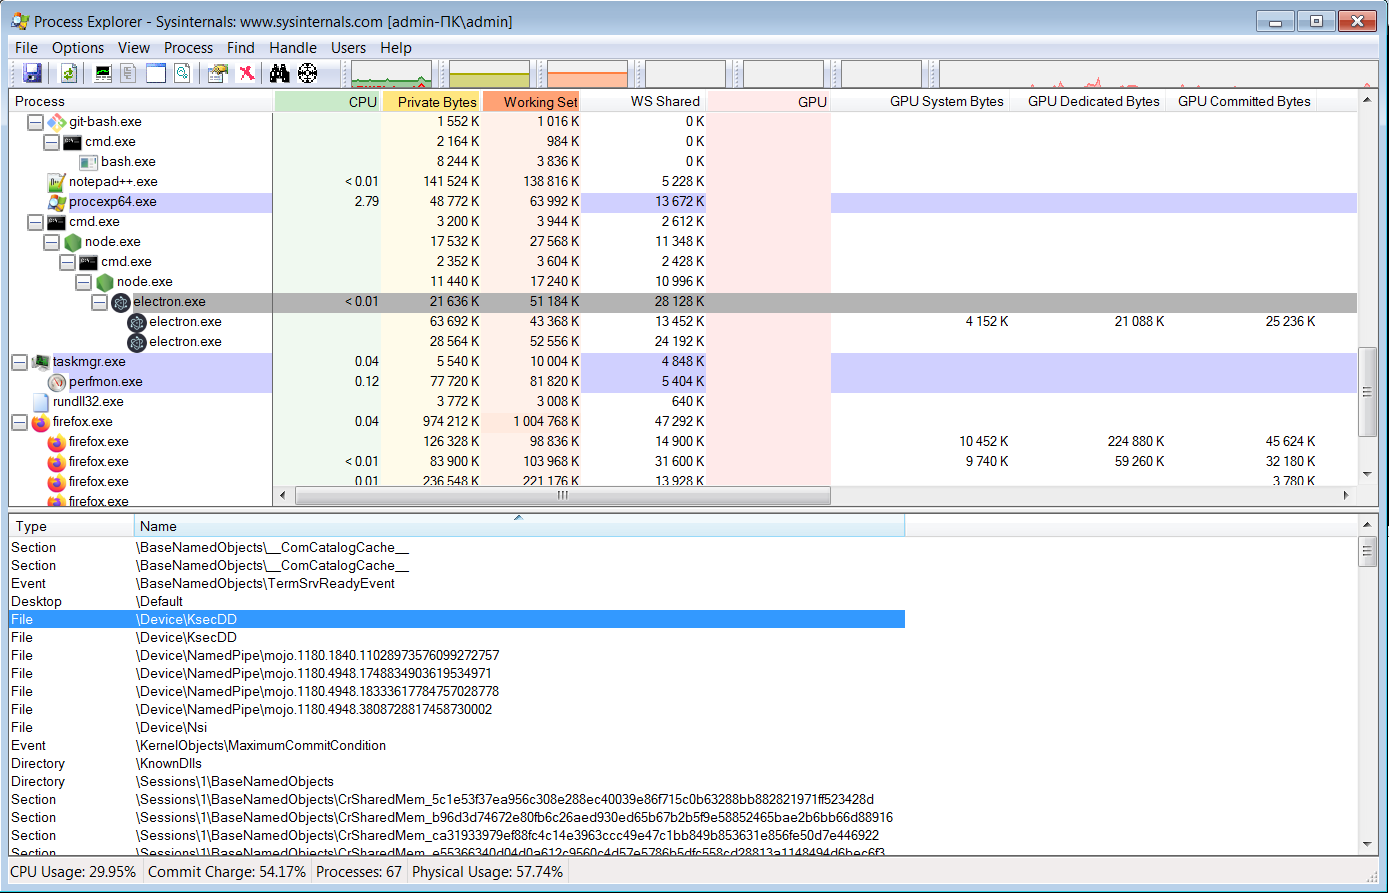Click the taskmgr.exe process icon
The image size is (1389, 893).
pos(40,362)
